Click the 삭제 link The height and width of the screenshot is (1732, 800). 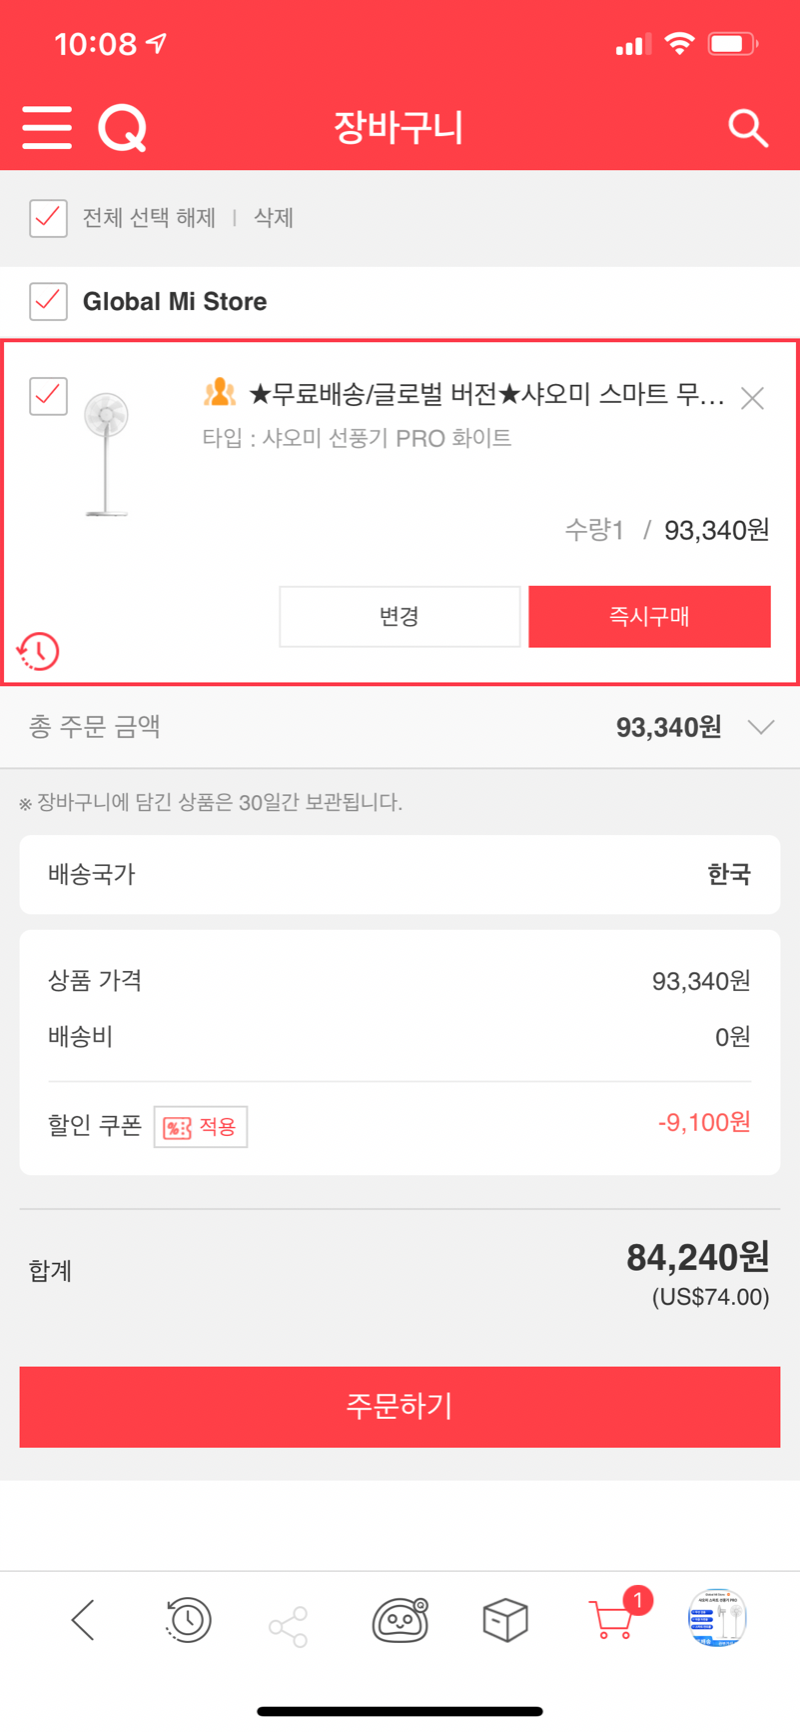(x=273, y=218)
